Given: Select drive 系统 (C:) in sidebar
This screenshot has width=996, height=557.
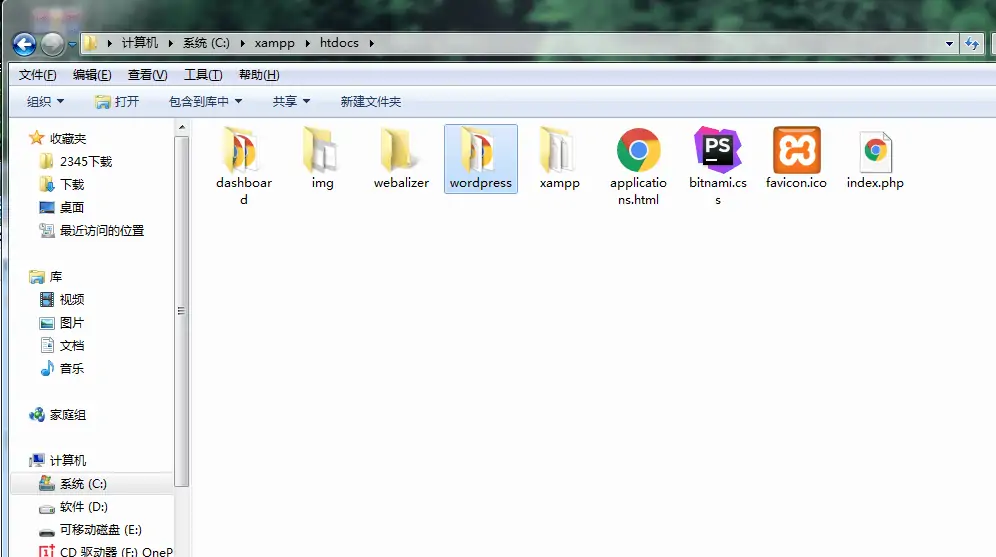Looking at the screenshot, I should tap(92, 484).
